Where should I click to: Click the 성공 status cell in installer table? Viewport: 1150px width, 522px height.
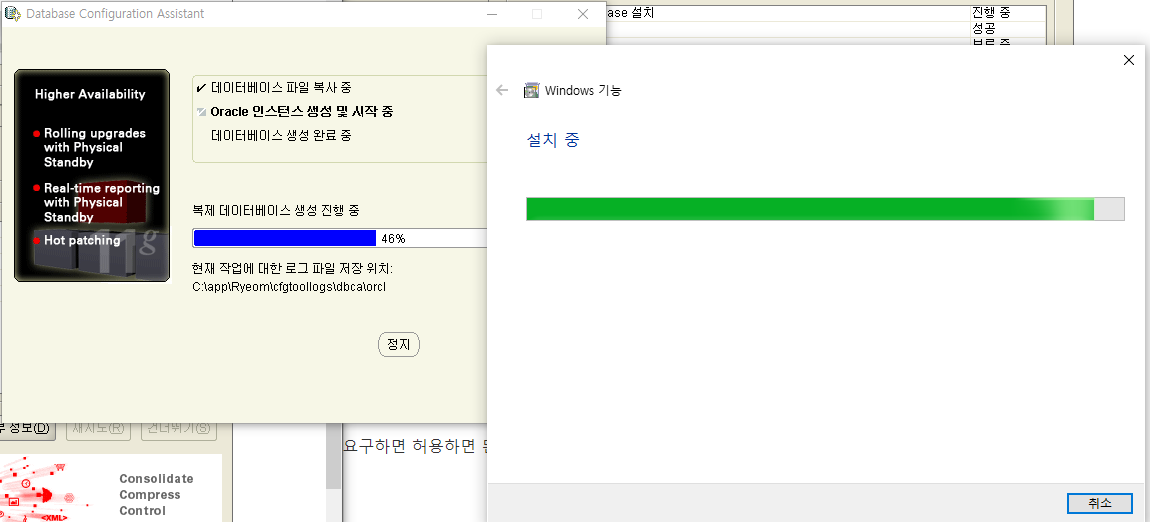[983, 29]
